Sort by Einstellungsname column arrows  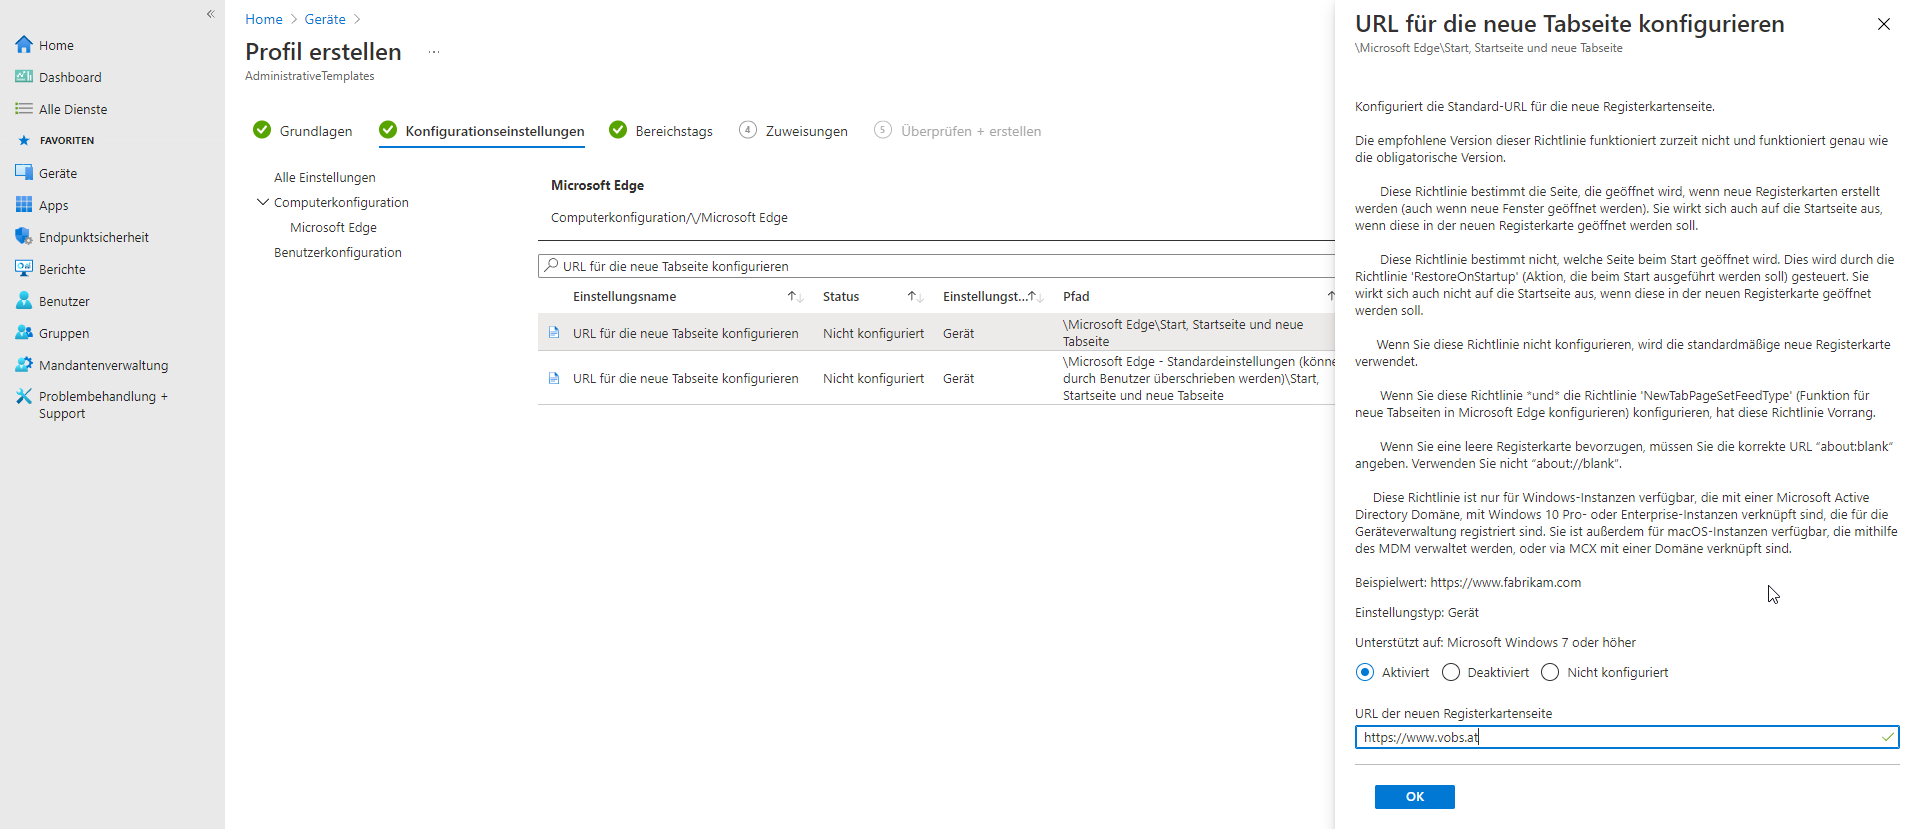(795, 297)
